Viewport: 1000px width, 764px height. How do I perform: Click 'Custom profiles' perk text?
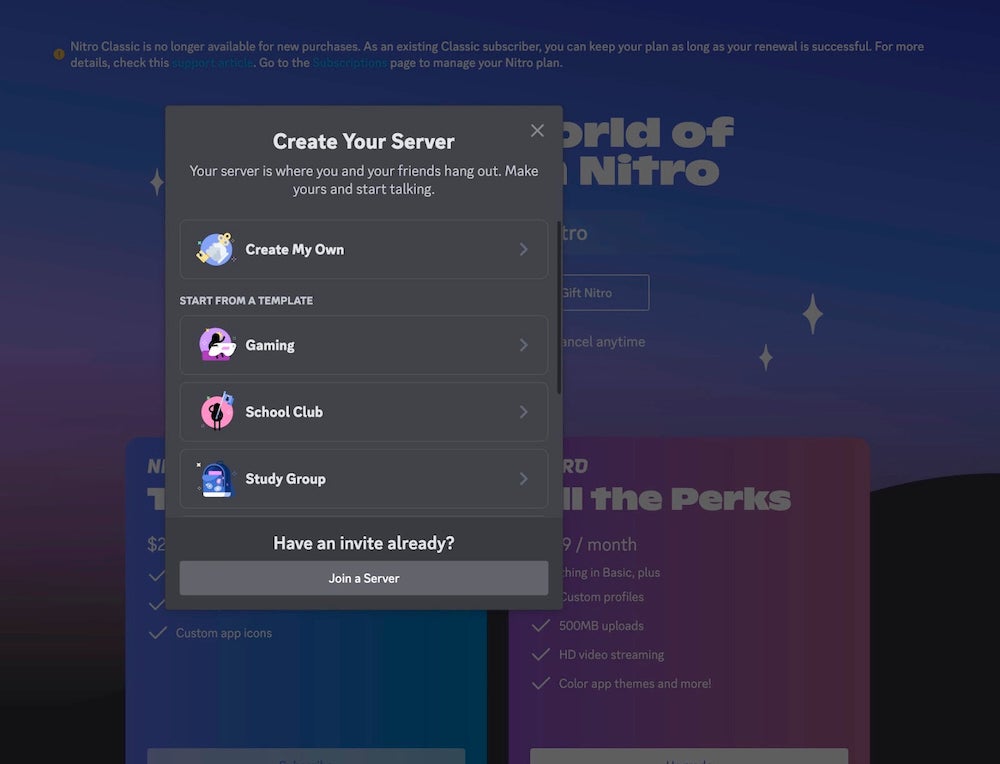603,597
